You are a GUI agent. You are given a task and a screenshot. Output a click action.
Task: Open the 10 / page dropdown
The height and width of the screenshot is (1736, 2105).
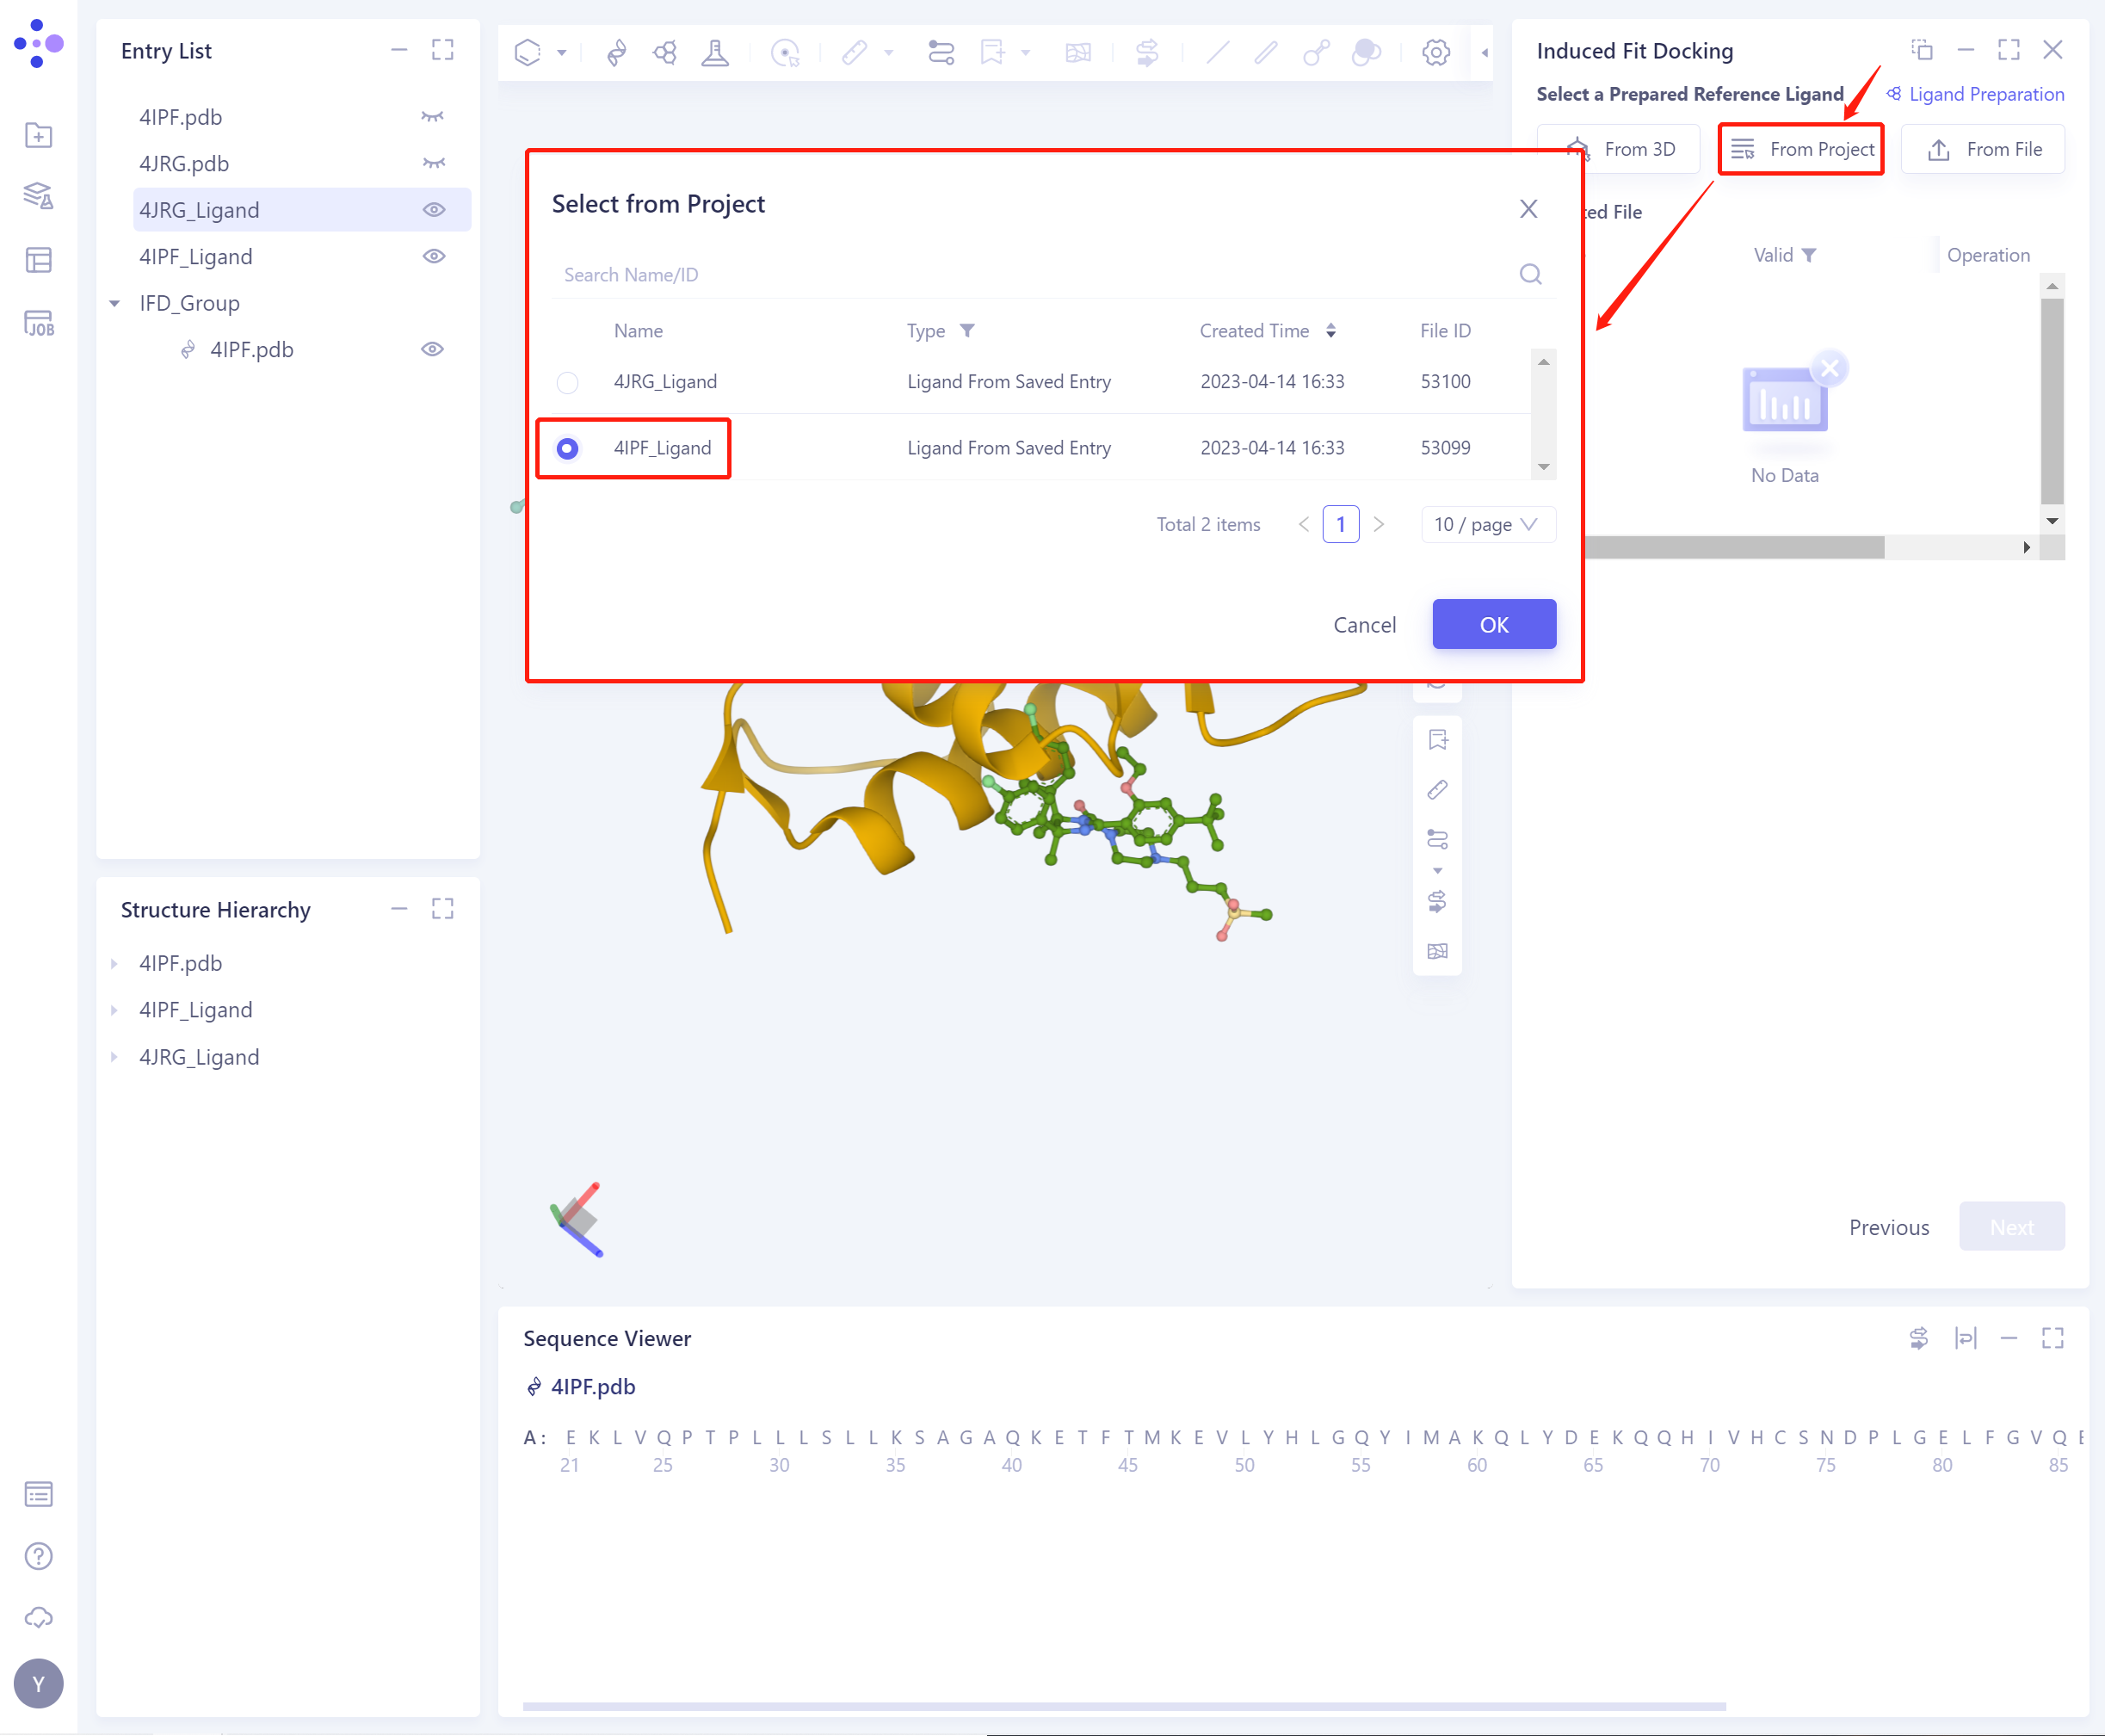tap(1487, 524)
